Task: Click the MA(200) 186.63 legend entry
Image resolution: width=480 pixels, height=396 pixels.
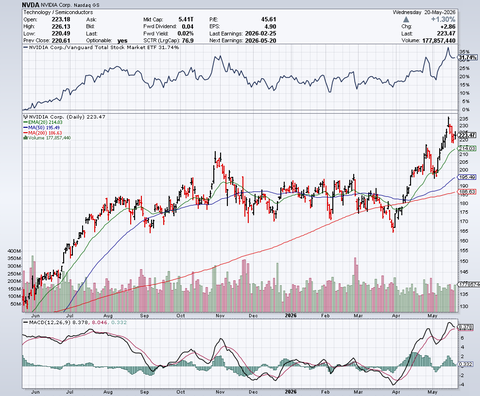Action: (43, 133)
